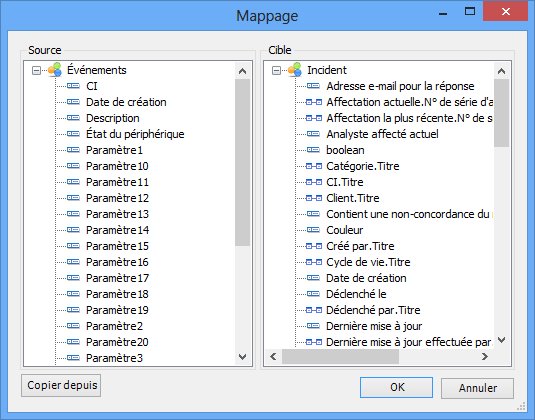
Task: Click the Cible horizontal scroll right arrow
Action: pyautogui.click(x=485, y=357)
